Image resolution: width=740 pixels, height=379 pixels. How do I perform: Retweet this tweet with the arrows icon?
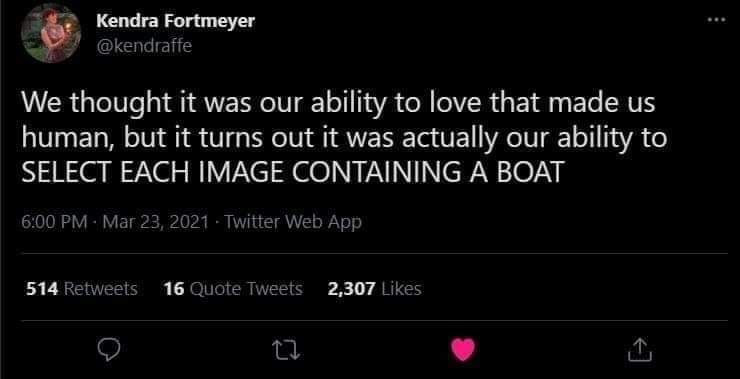click(287, 351)
